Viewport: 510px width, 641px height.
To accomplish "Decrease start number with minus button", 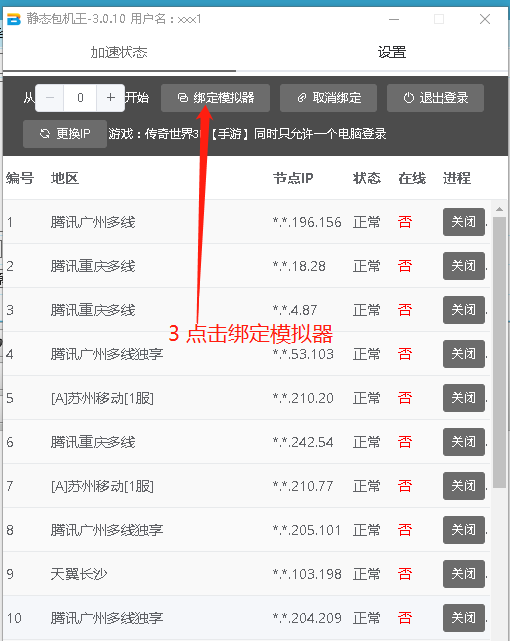I will 50,98.
